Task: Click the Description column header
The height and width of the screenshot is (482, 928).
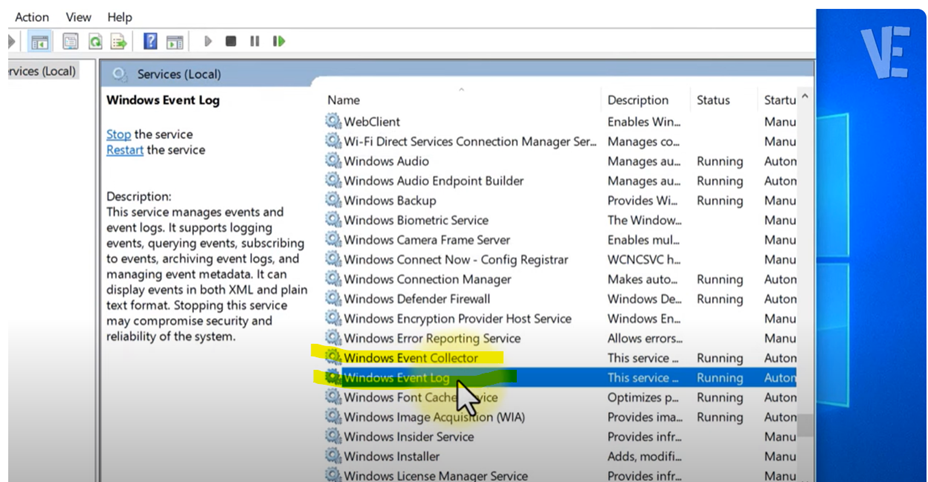Action: click(x=638, y=100)
